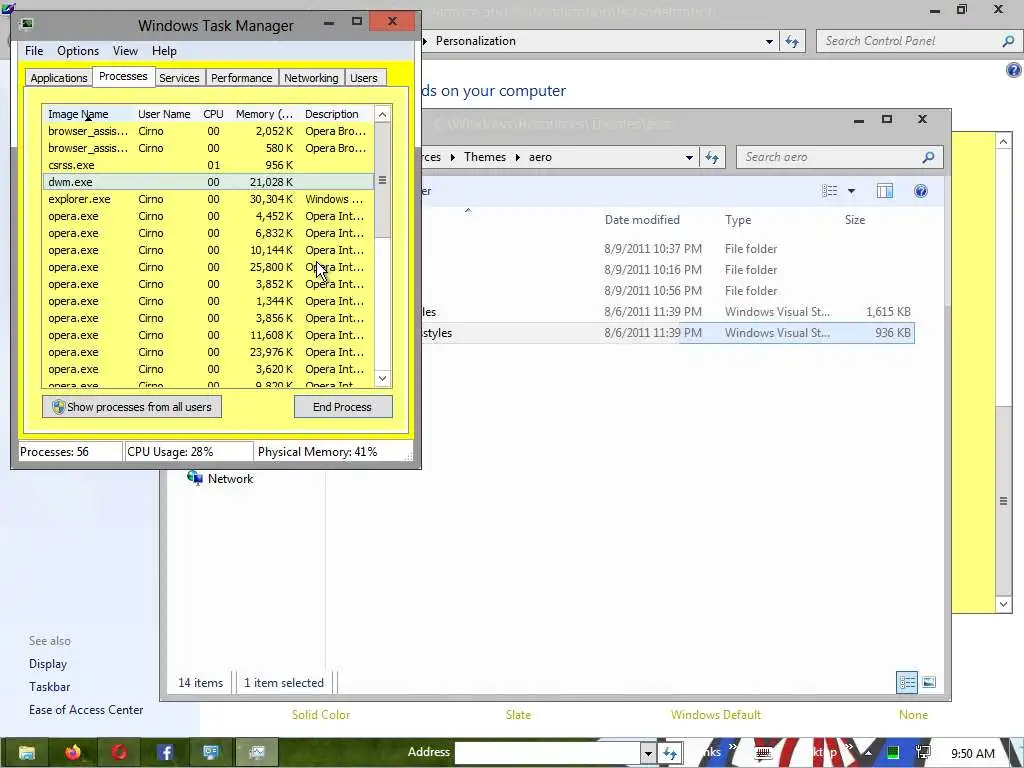1024x768 pixels.
Task: Open the taskbar Address dropdown arrow
Action: tap(647, 753)
